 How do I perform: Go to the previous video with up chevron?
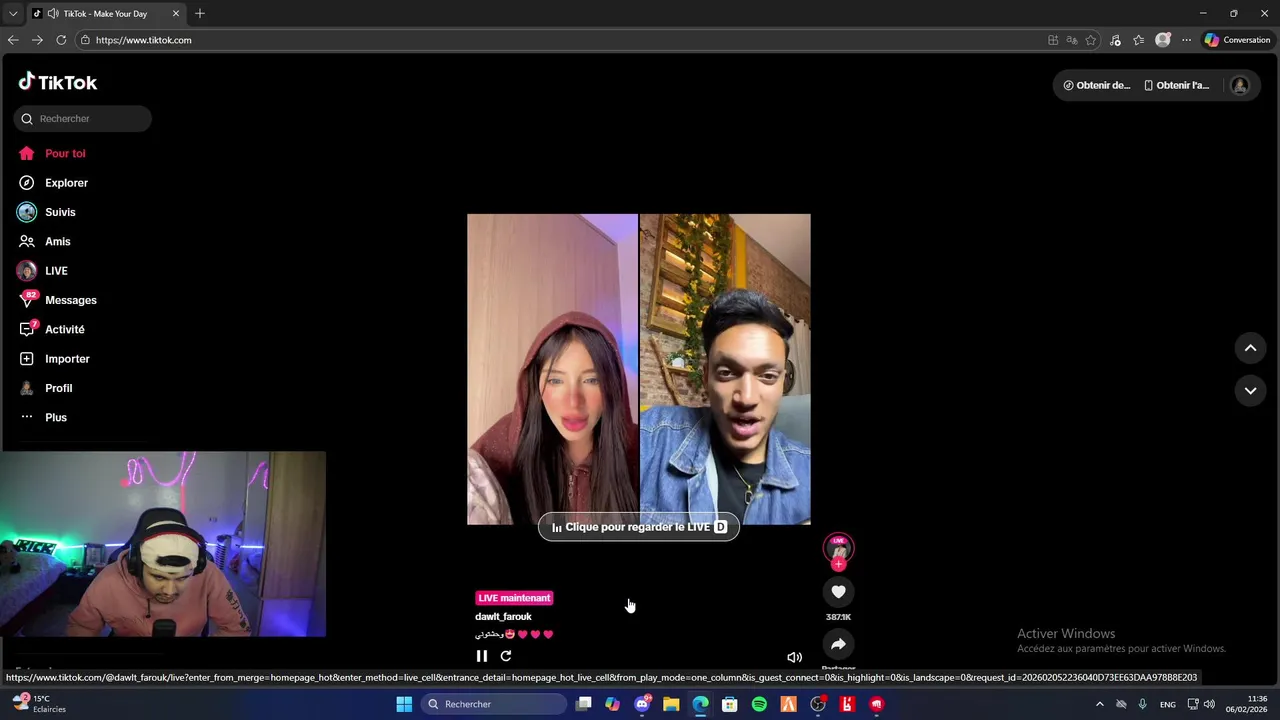(x=1250, y=348)
